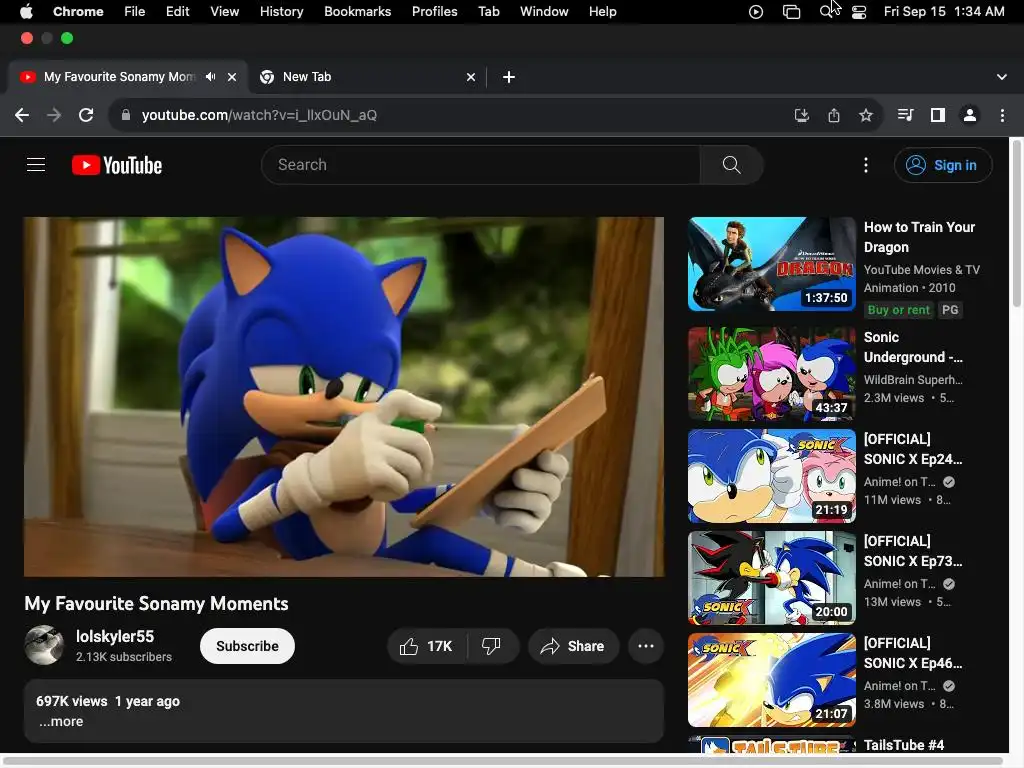Click the How to Train Your Dragon title
Screen dimensions: 1024x768
[920, 237]
